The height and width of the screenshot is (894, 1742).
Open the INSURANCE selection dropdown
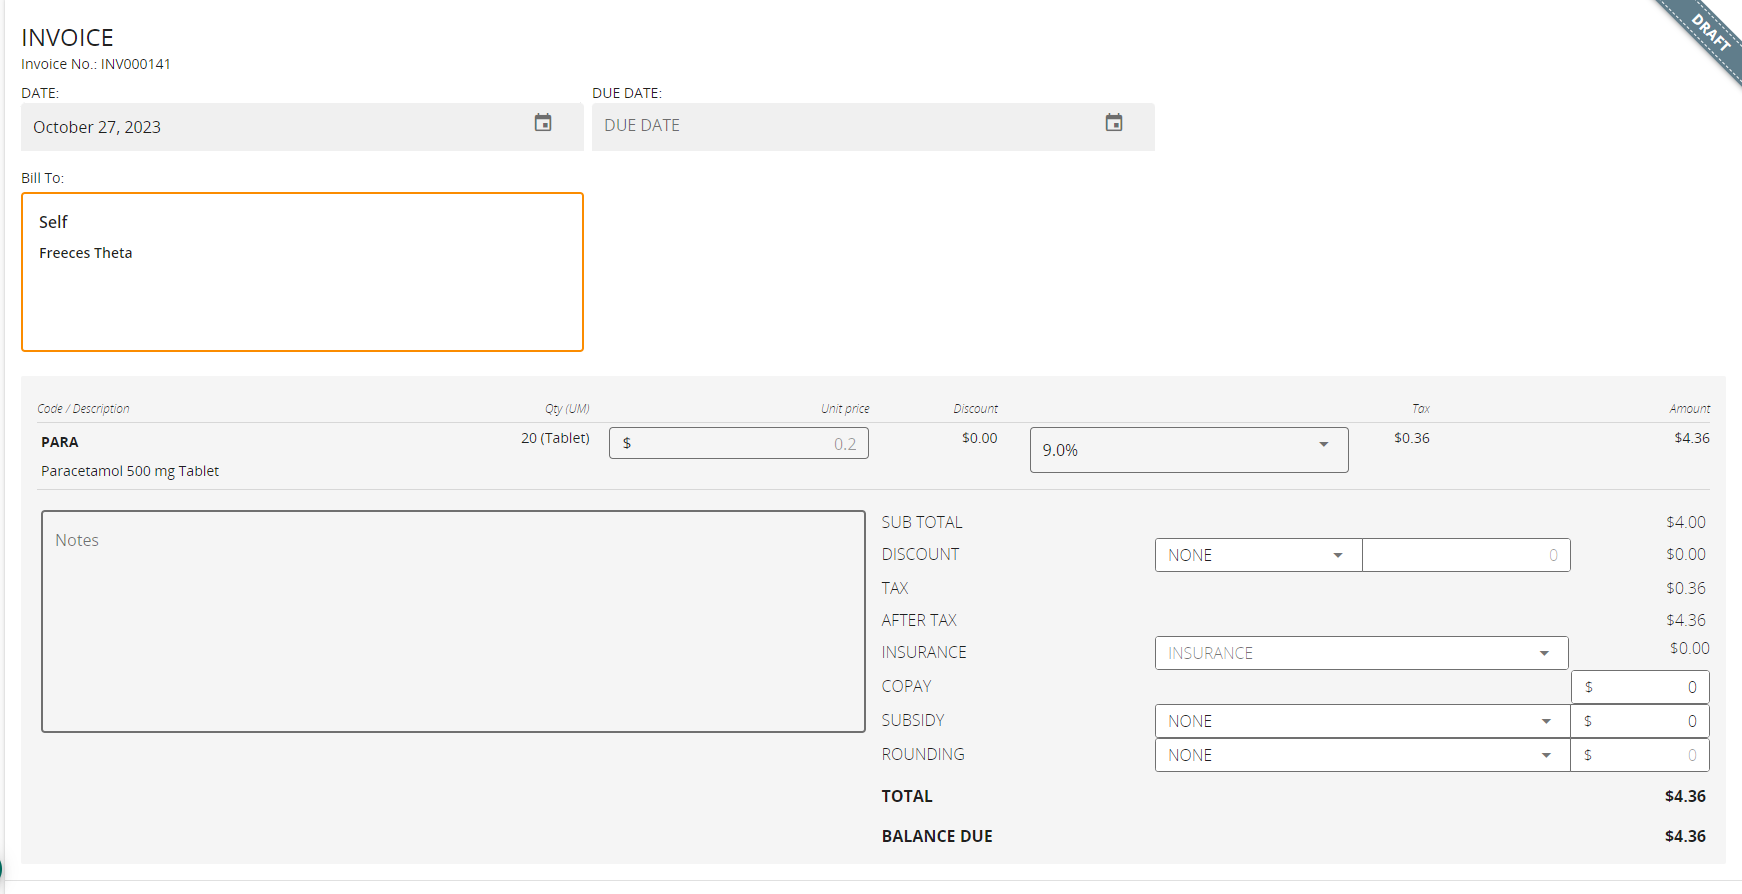[1361, 653]
